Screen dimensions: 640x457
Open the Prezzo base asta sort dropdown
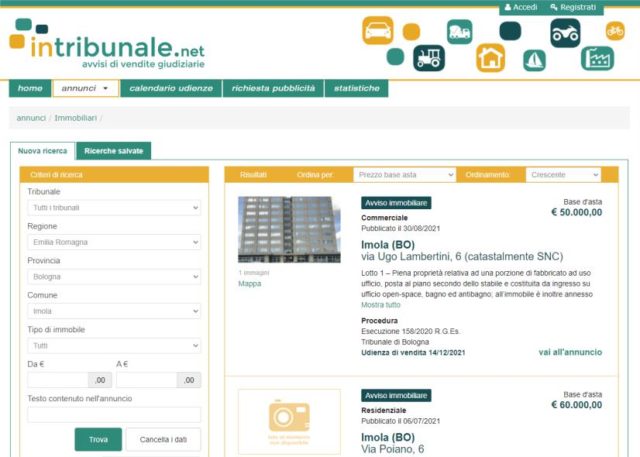(x=404, y=175)
